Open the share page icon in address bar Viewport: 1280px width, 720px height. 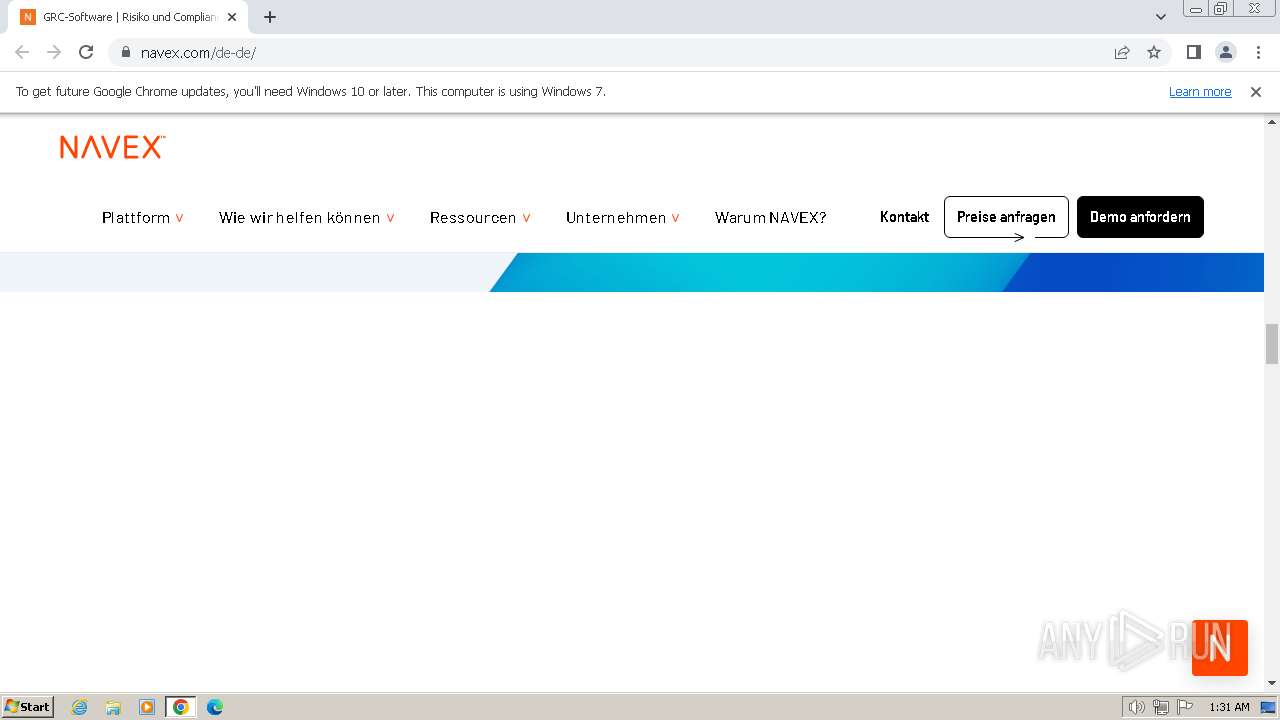1122,52
